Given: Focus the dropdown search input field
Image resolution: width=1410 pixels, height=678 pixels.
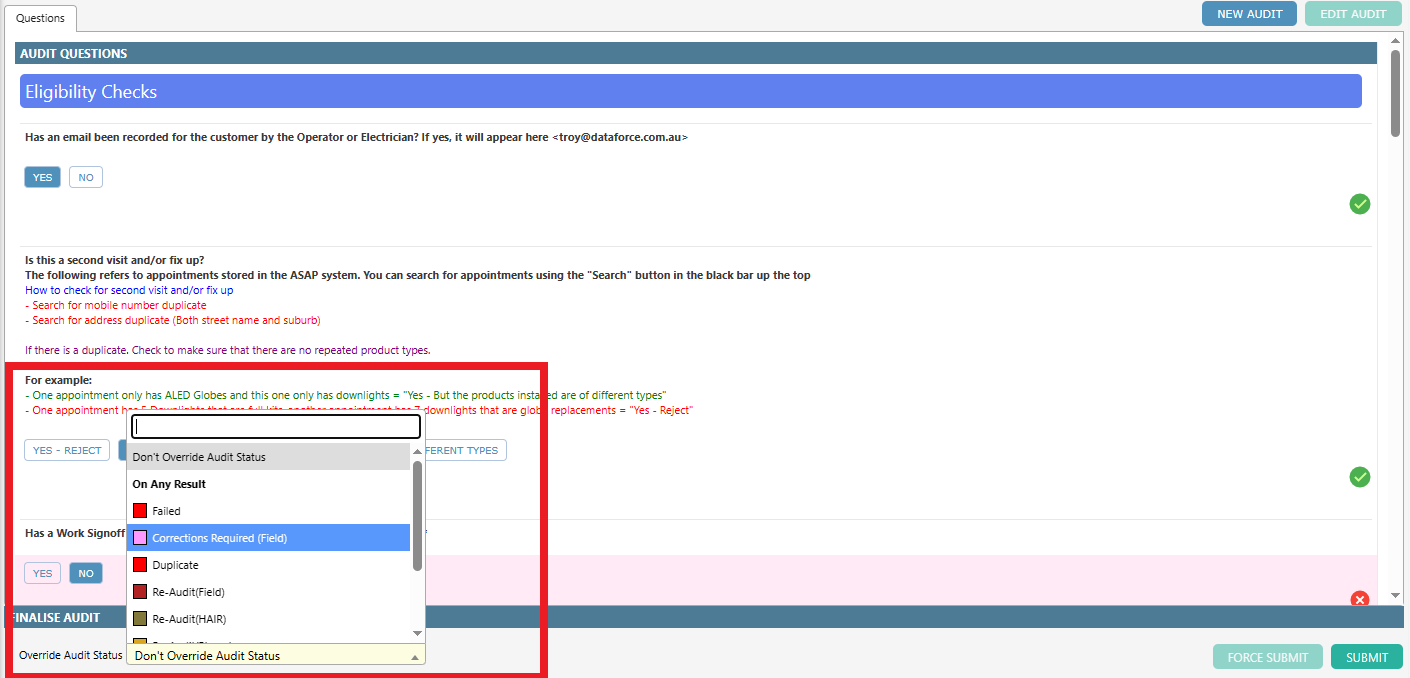Looking at the screenshot, I should tap(275, 427).
